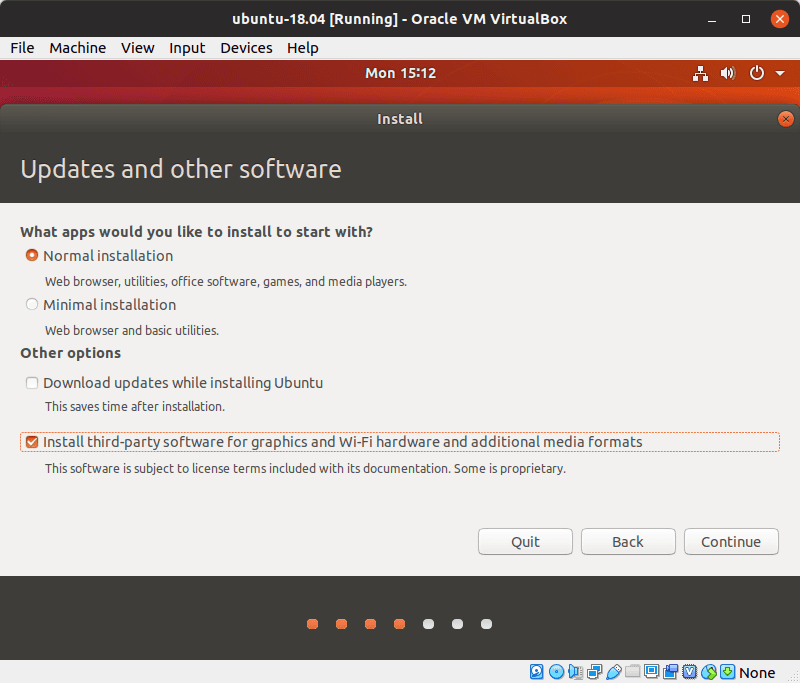Open the volume speaker icon in Ubuntu top bar

(728, 73)
